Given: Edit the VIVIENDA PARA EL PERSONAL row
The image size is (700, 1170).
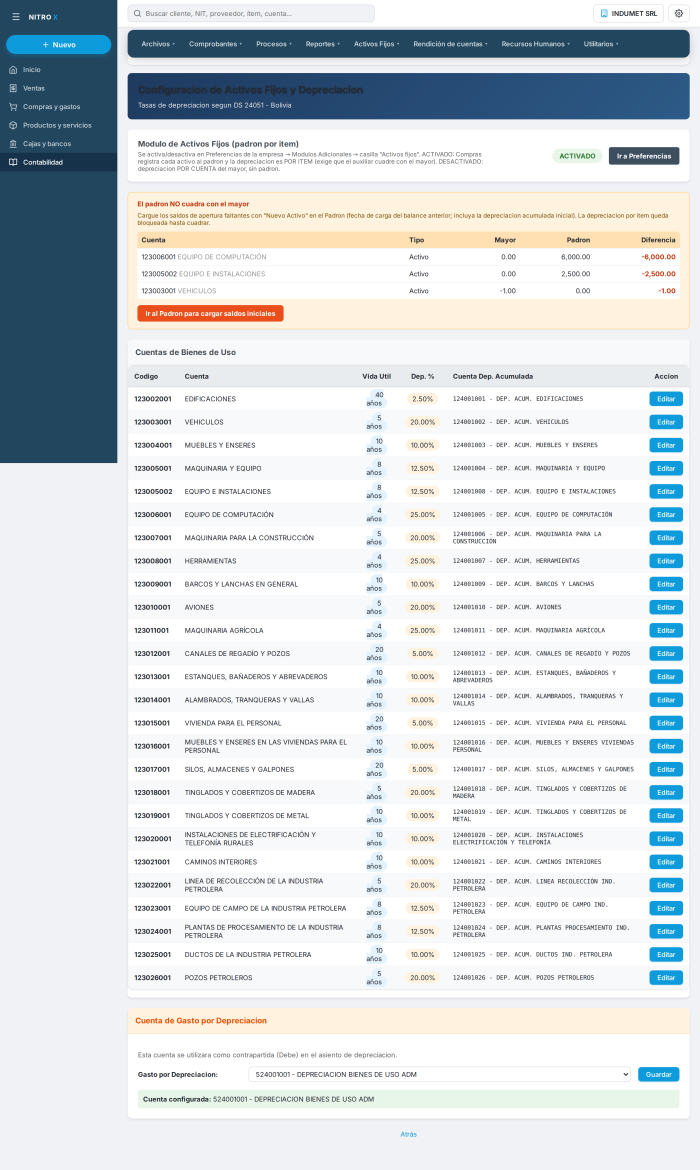Looking at the screenshot, I should click(x=666, y=723).
